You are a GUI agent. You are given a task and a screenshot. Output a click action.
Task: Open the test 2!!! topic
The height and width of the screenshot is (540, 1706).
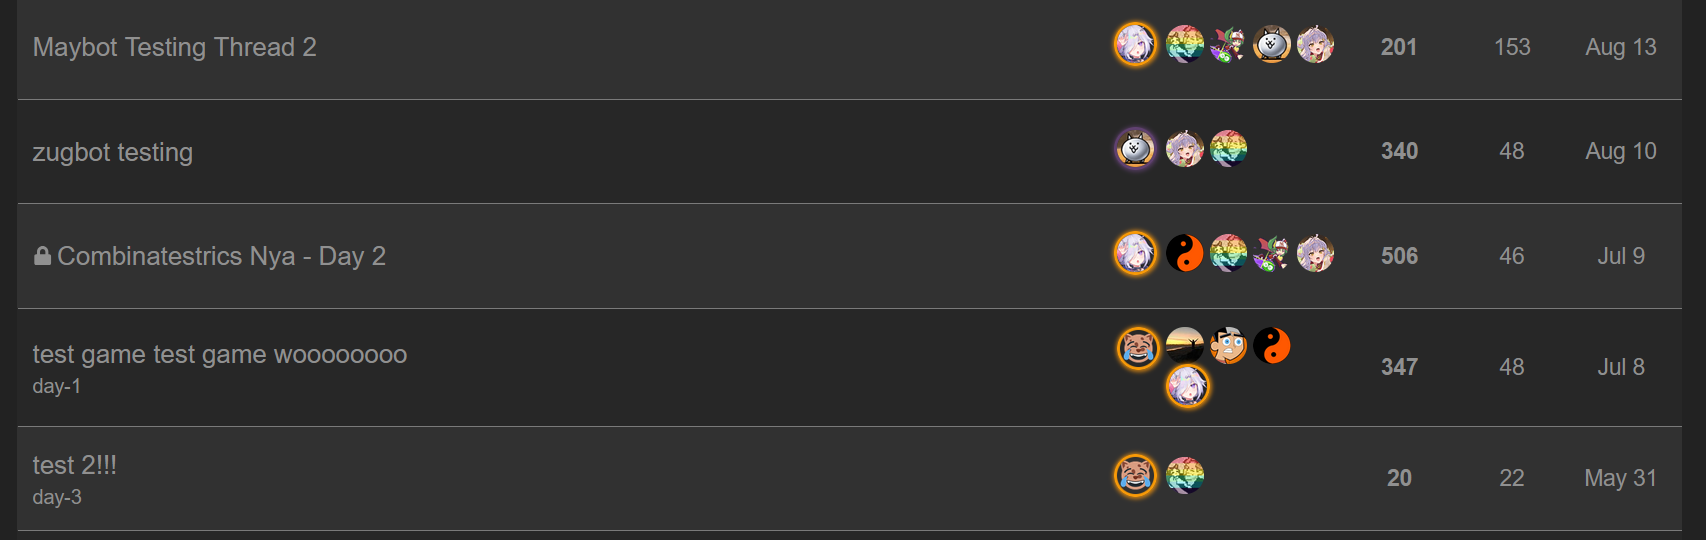pyautogui.click(x=74, y=465)
